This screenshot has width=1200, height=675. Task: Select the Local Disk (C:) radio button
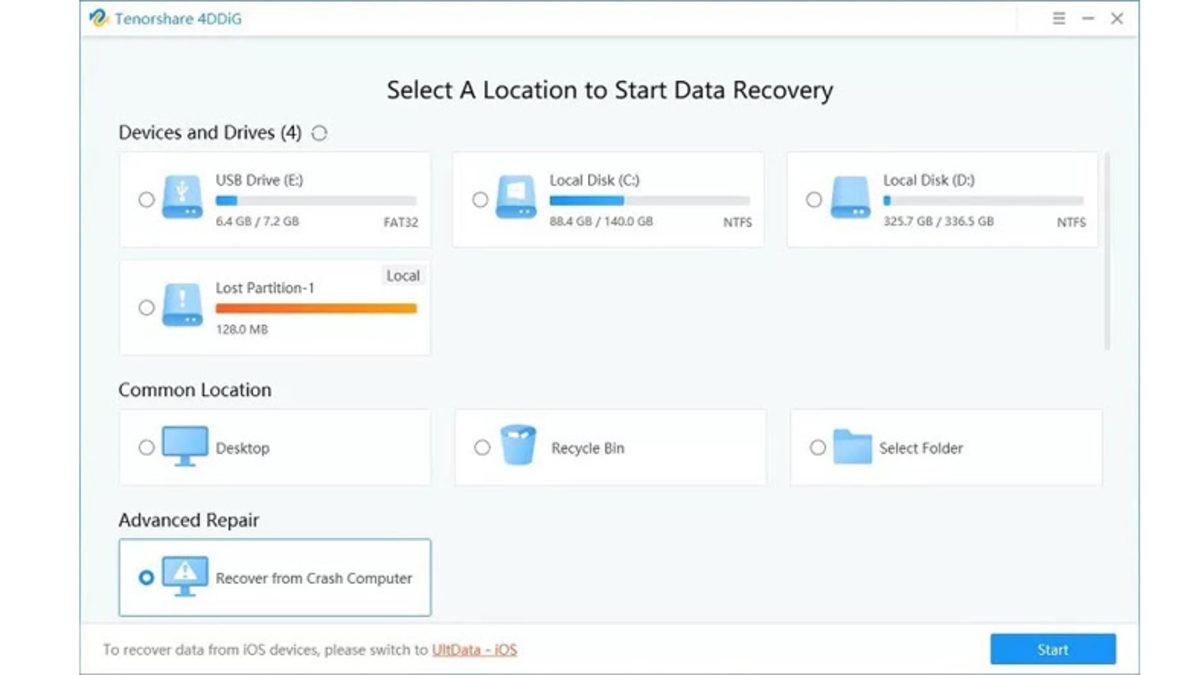pyautogui.click(x=480, y=200)
